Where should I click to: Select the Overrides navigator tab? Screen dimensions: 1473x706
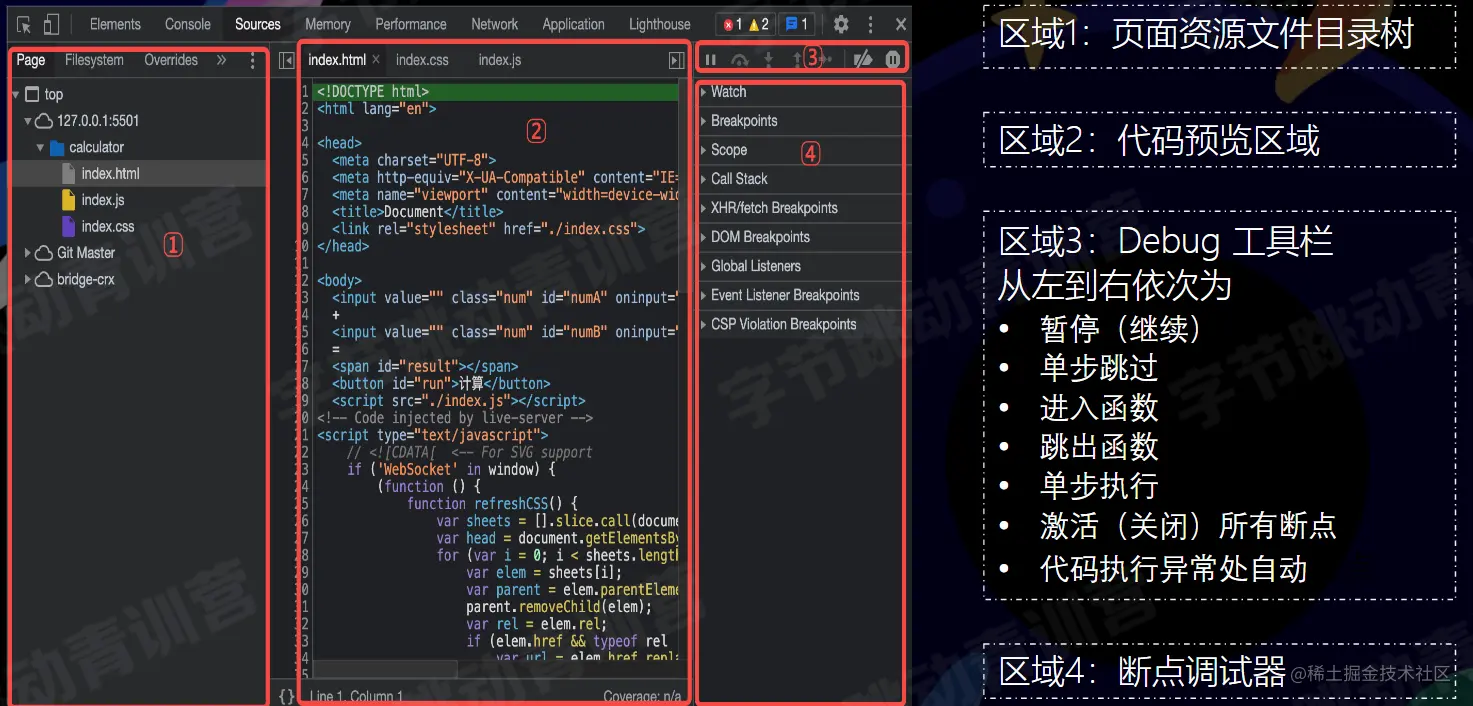pyautogui.click(x=171, y=60)
